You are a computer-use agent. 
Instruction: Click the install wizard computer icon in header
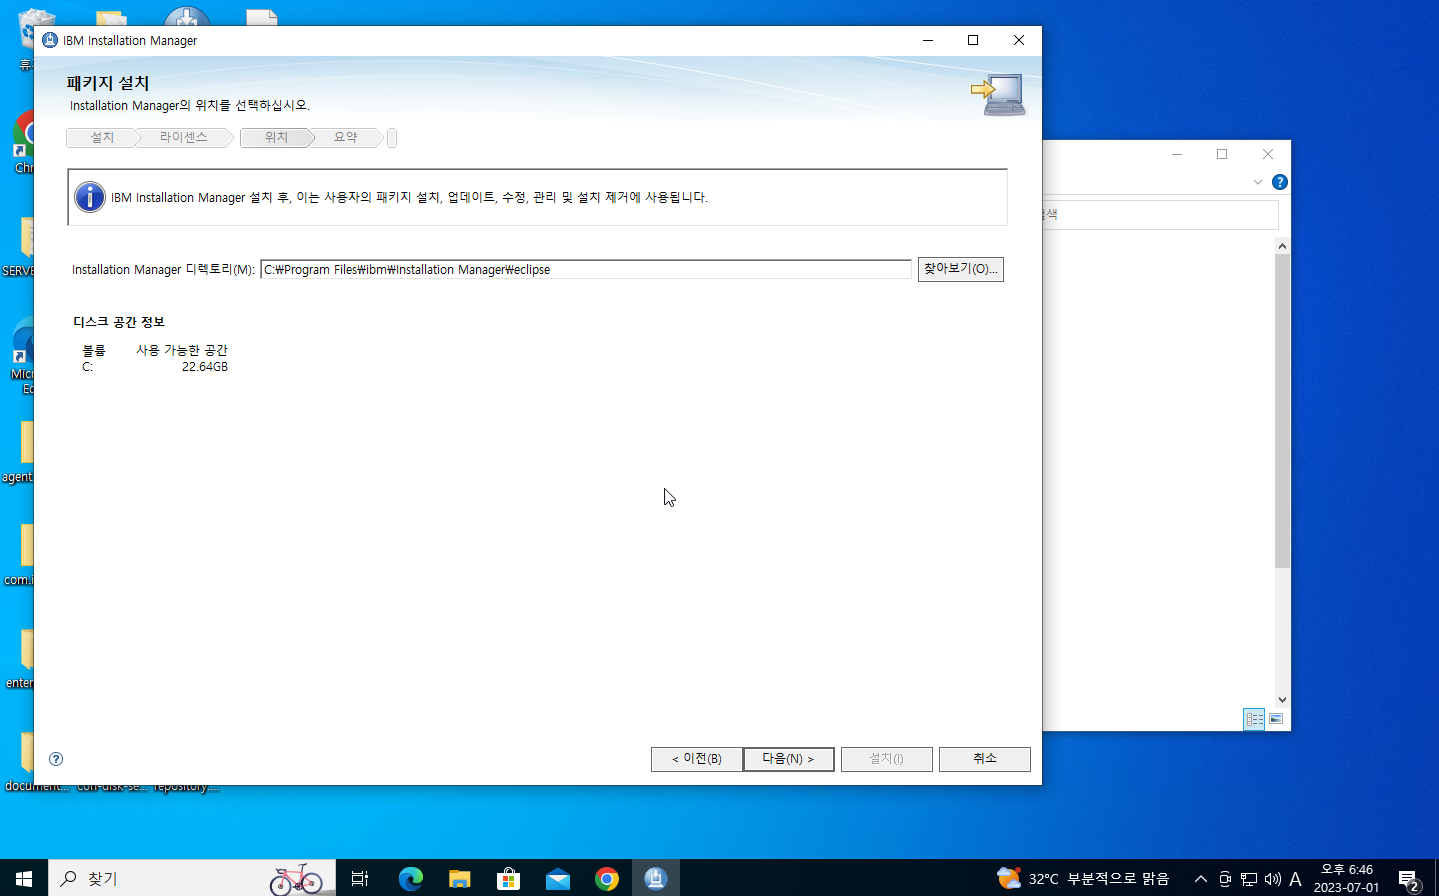point(999,94)
